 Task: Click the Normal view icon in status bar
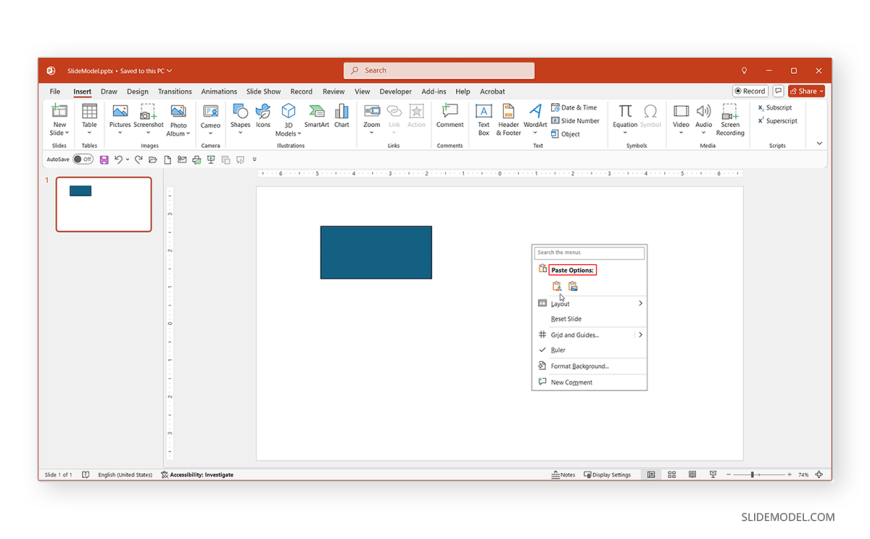coord(651,475)
